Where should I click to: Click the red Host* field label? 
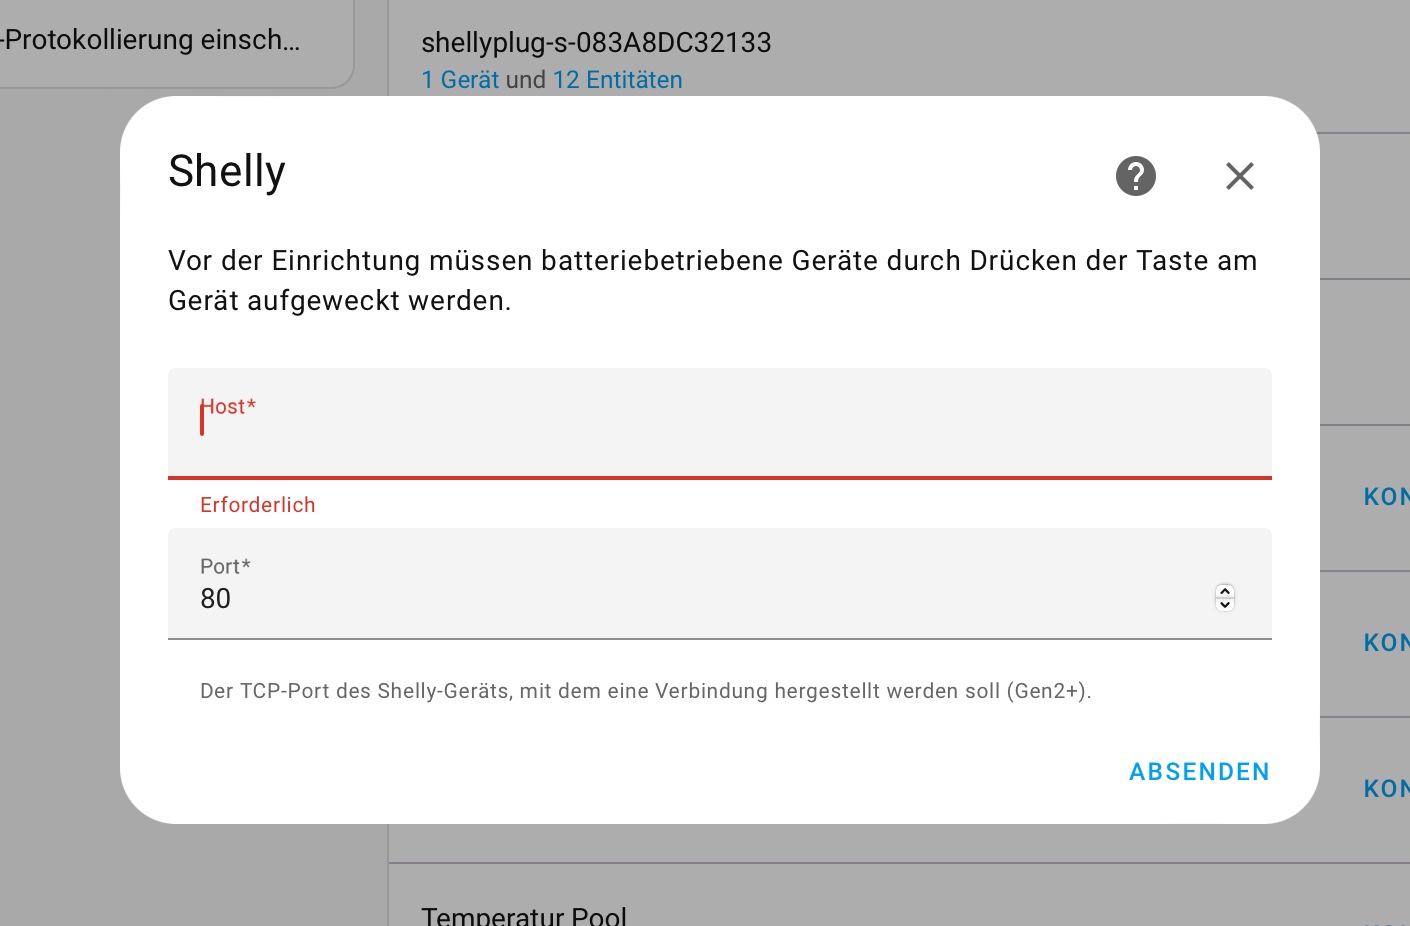coord(229,407)
